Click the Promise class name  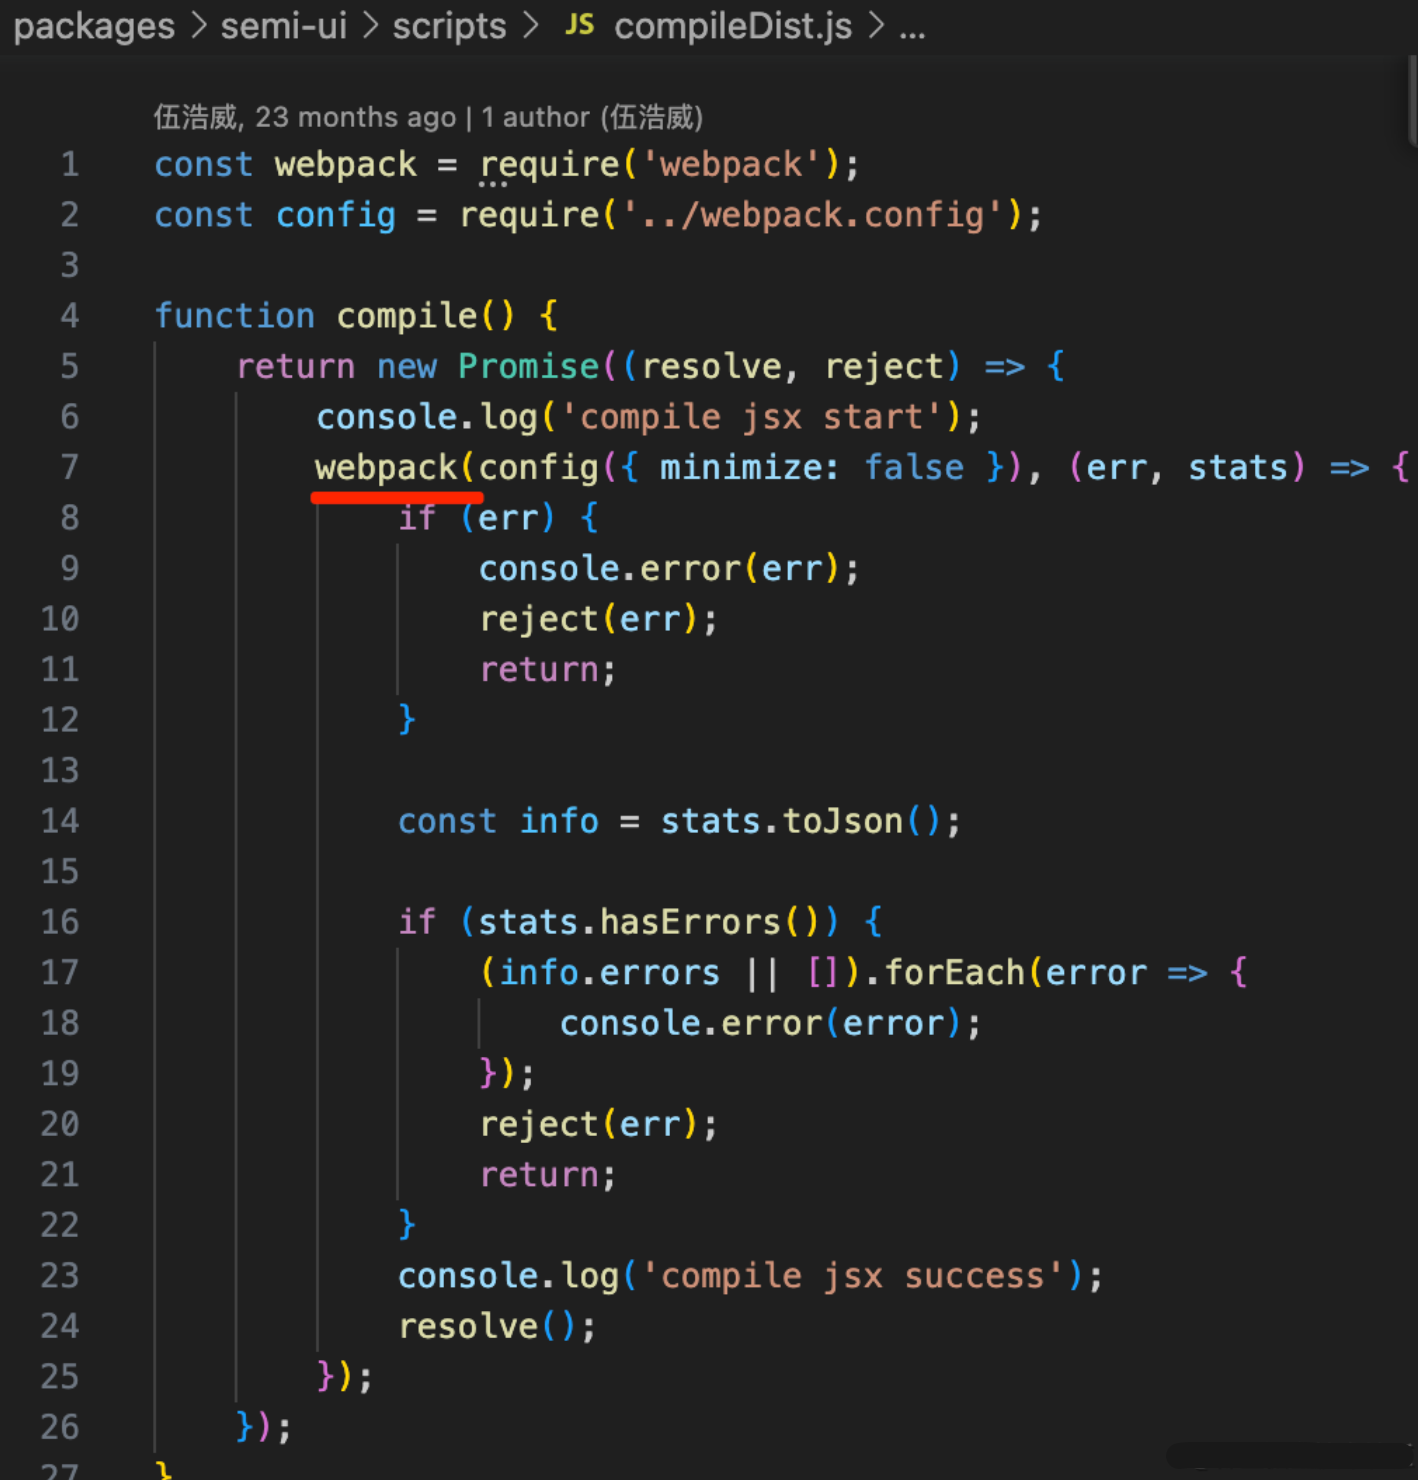coord(529,366)
